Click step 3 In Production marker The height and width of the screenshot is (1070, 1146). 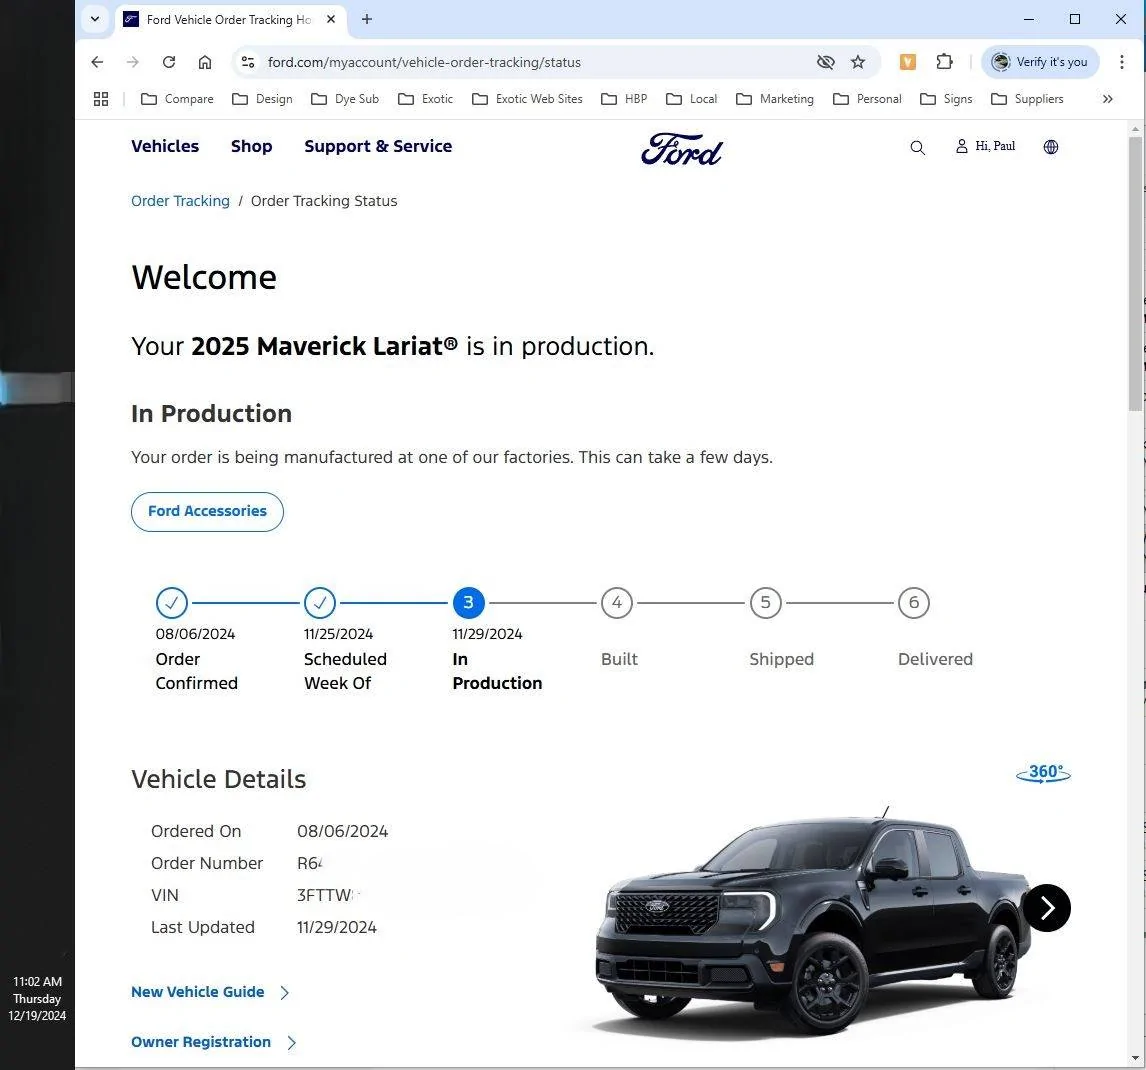tap(468, 603)
